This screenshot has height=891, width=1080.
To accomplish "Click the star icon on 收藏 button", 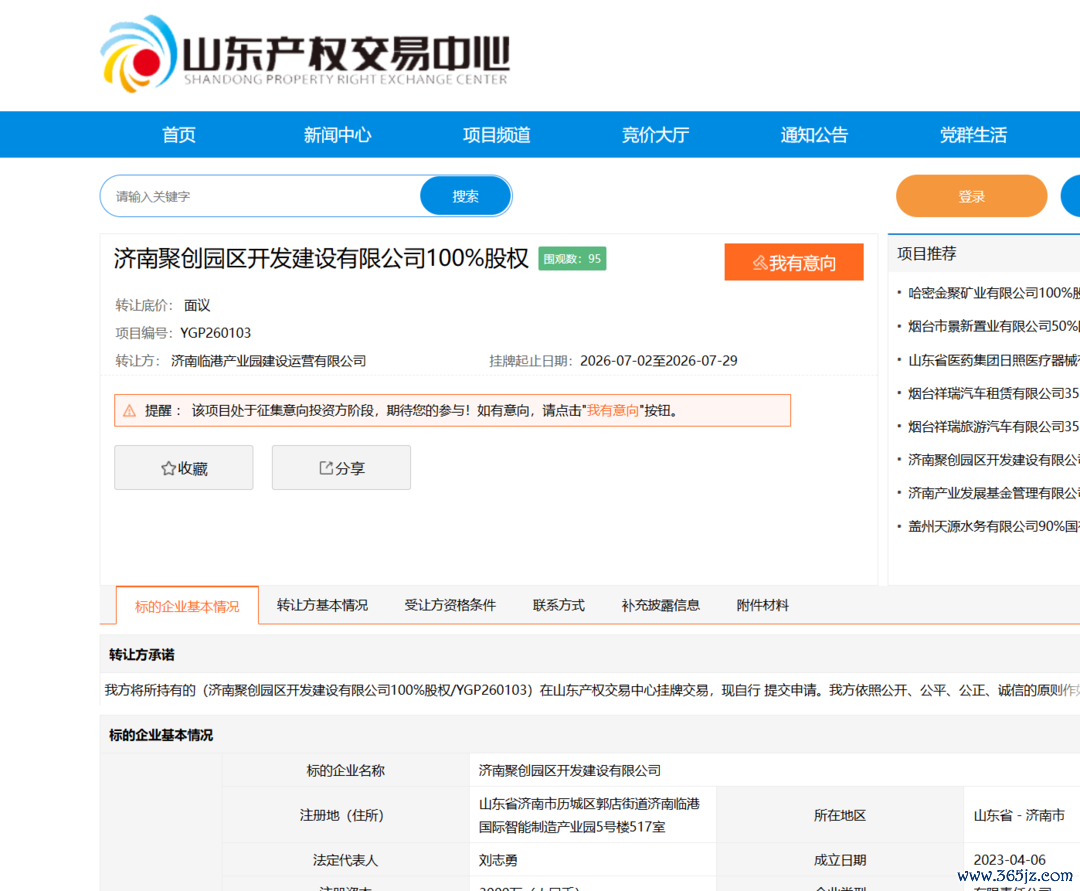I will (x=168, y=468).
